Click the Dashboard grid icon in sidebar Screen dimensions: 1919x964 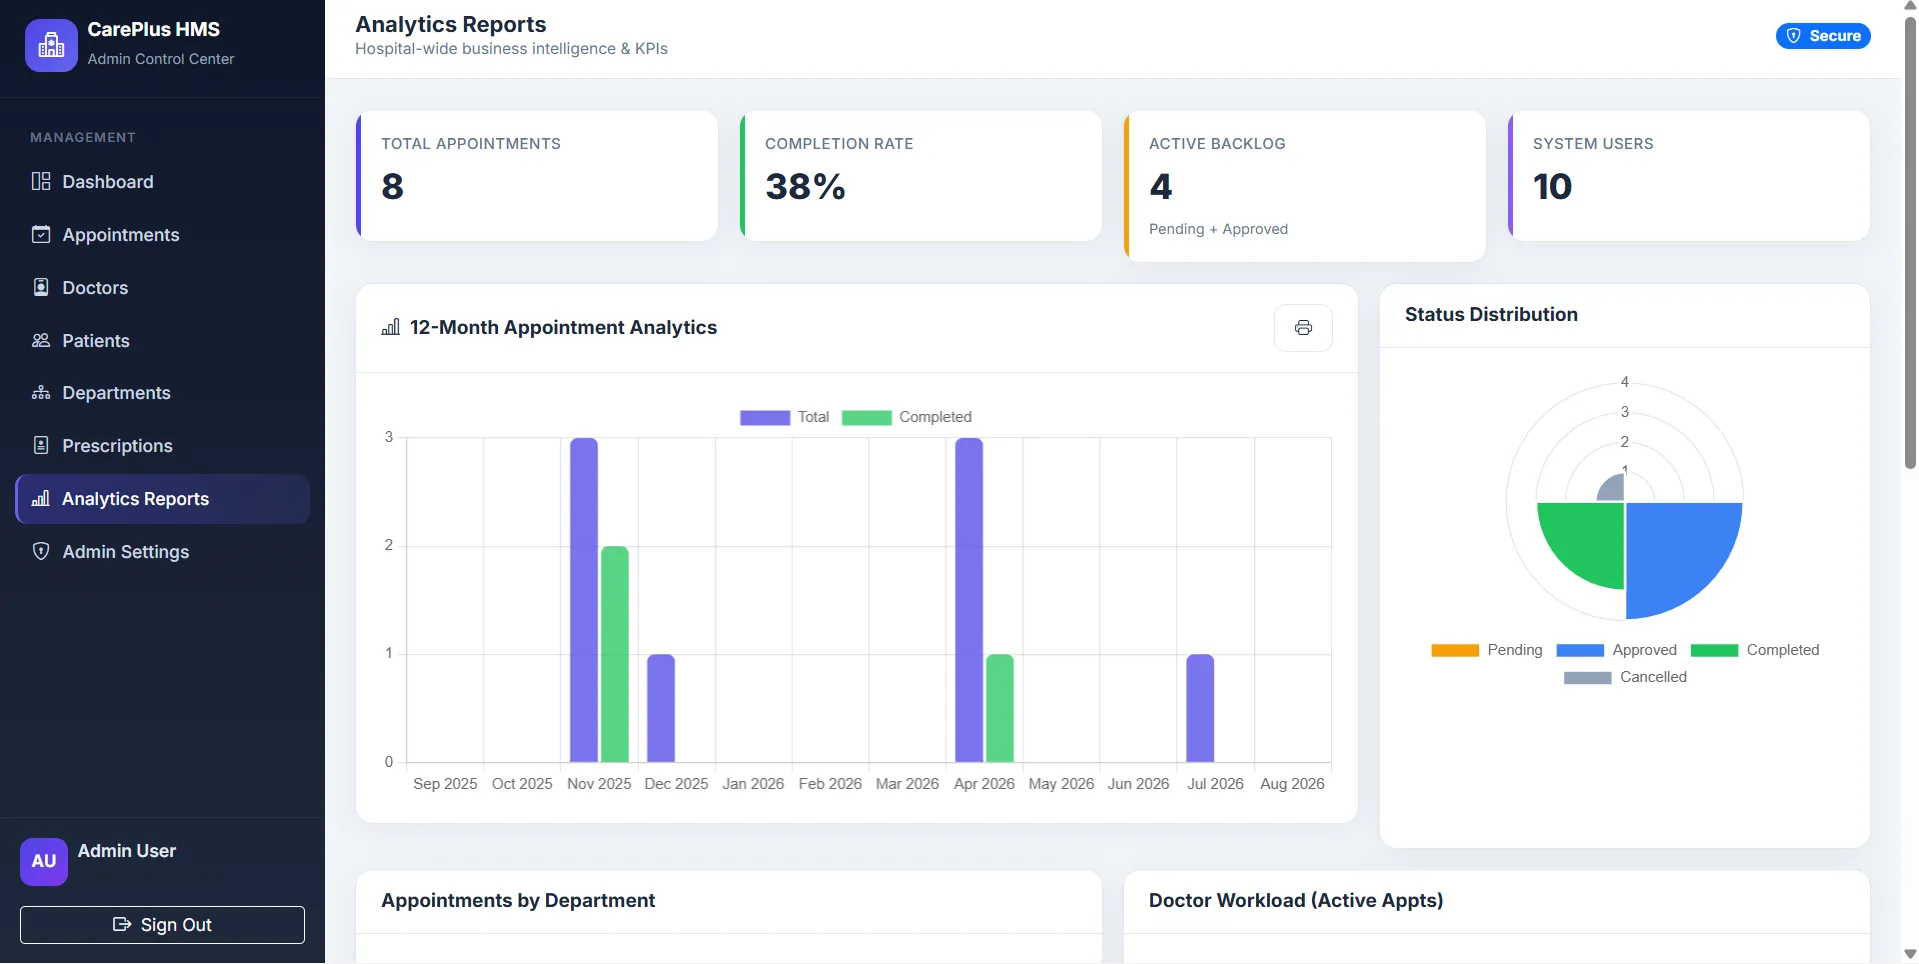[x=41, y=181]
